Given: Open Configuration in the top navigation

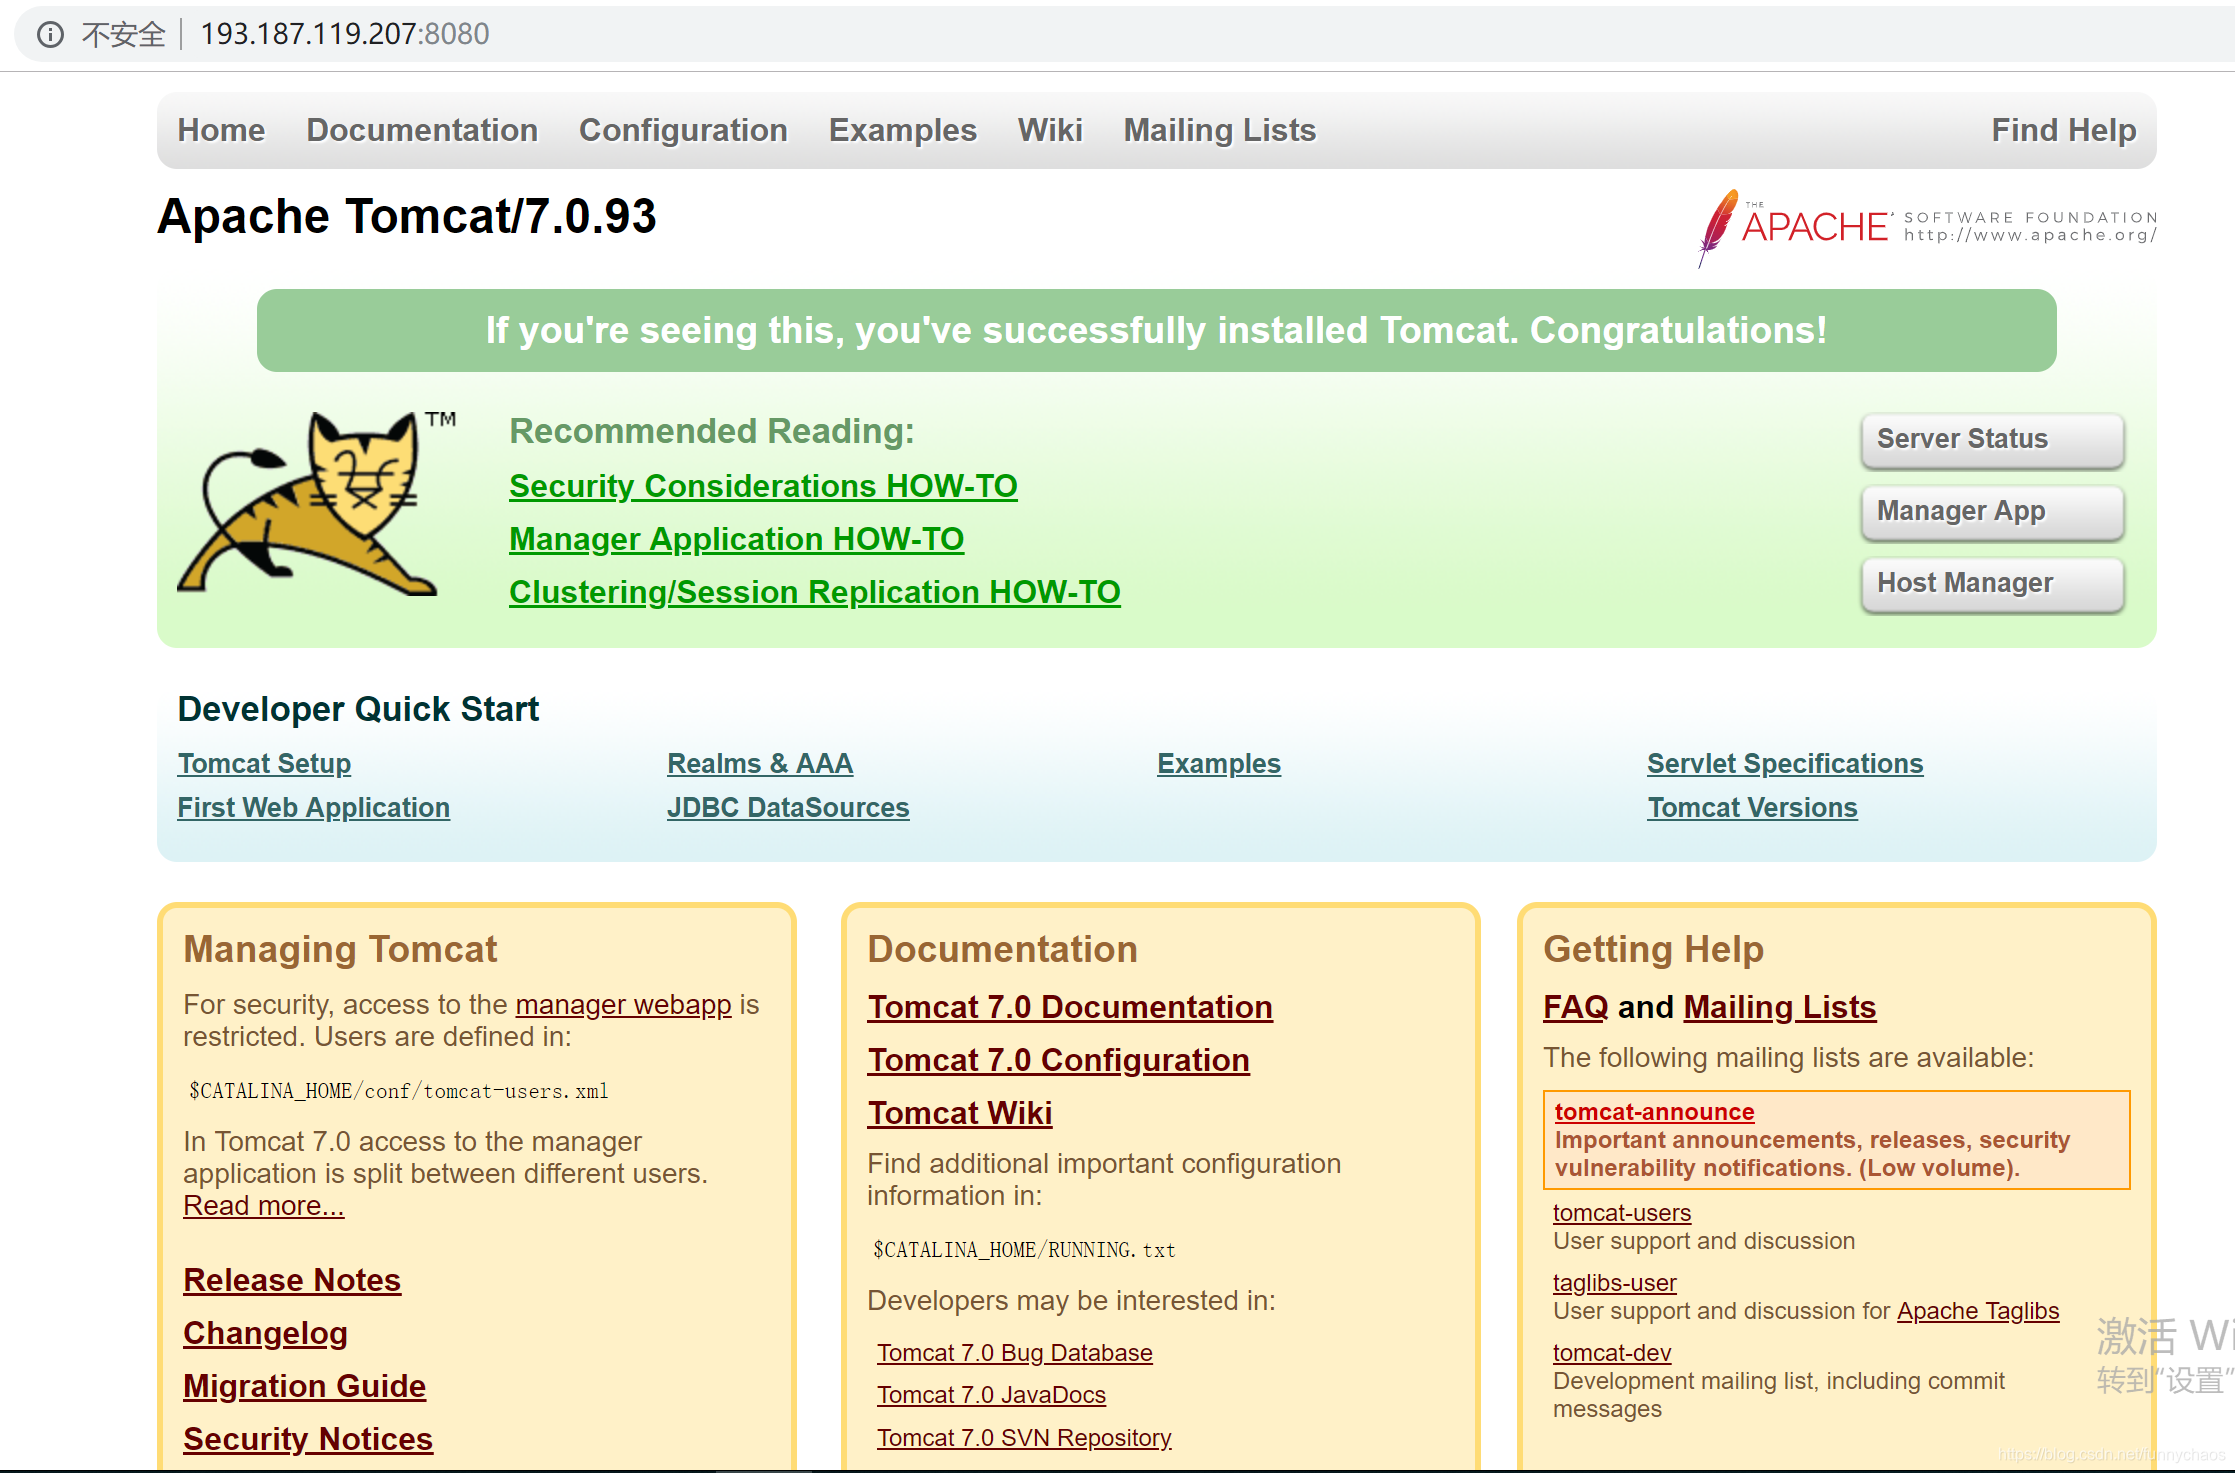Looking at the screenshot, I should pos(683,130).
